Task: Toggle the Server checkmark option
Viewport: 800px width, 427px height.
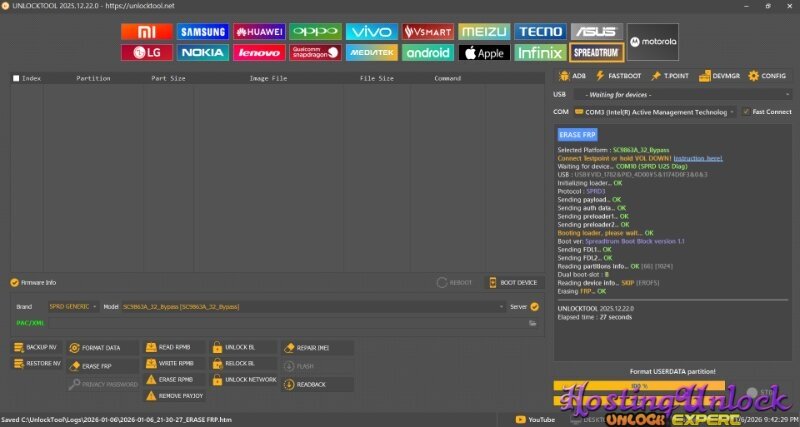Action: pos(535,307)
